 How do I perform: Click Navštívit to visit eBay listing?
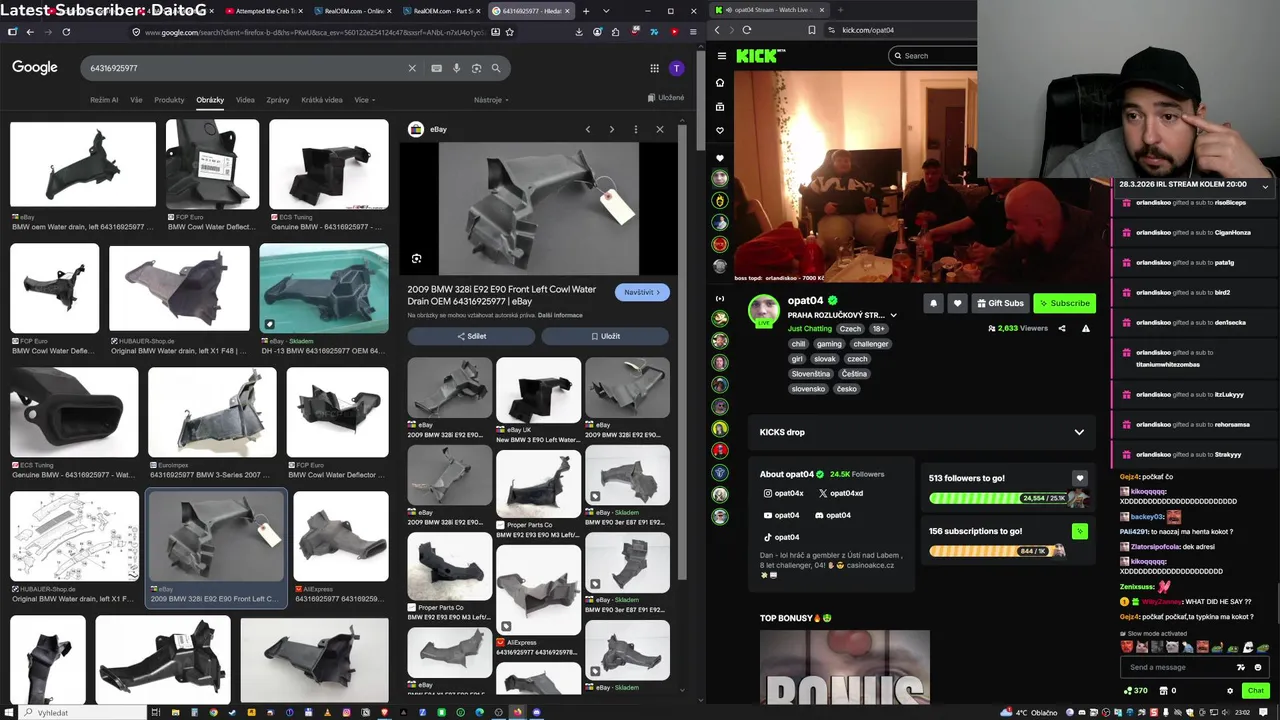tap(642, 292)
